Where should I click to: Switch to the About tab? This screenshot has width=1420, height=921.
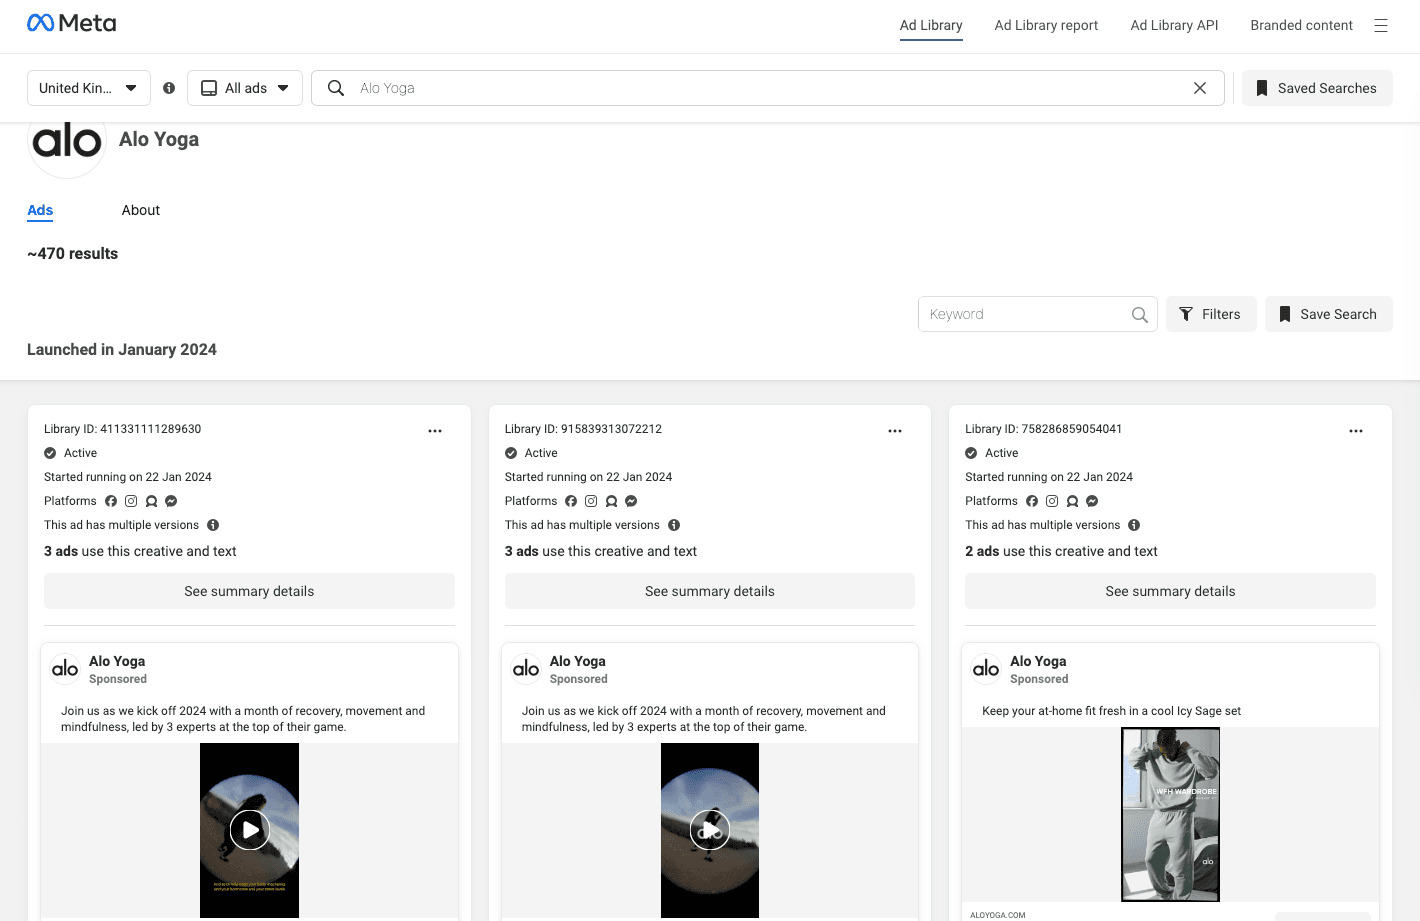(x=140, y=210)
